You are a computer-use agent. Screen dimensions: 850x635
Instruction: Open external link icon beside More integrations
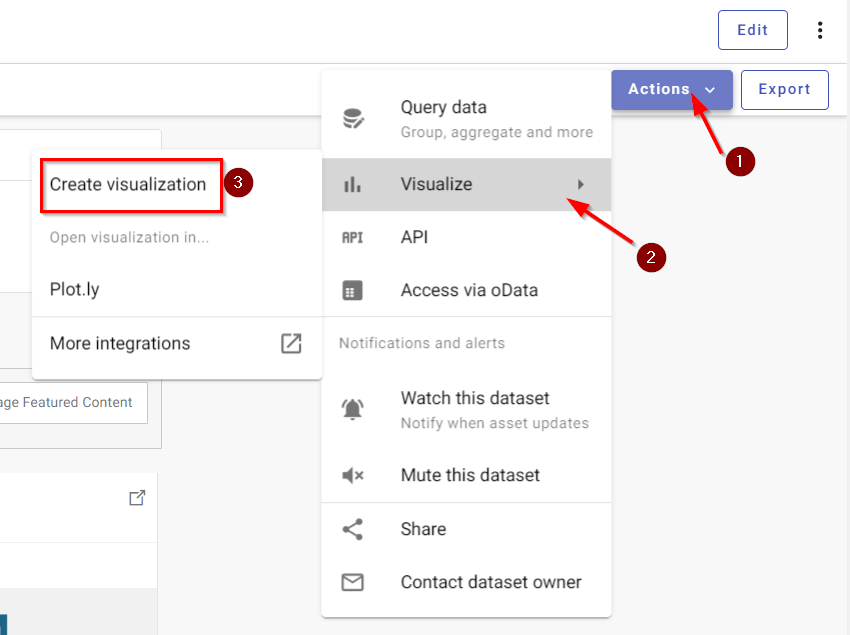click(291, 344)
